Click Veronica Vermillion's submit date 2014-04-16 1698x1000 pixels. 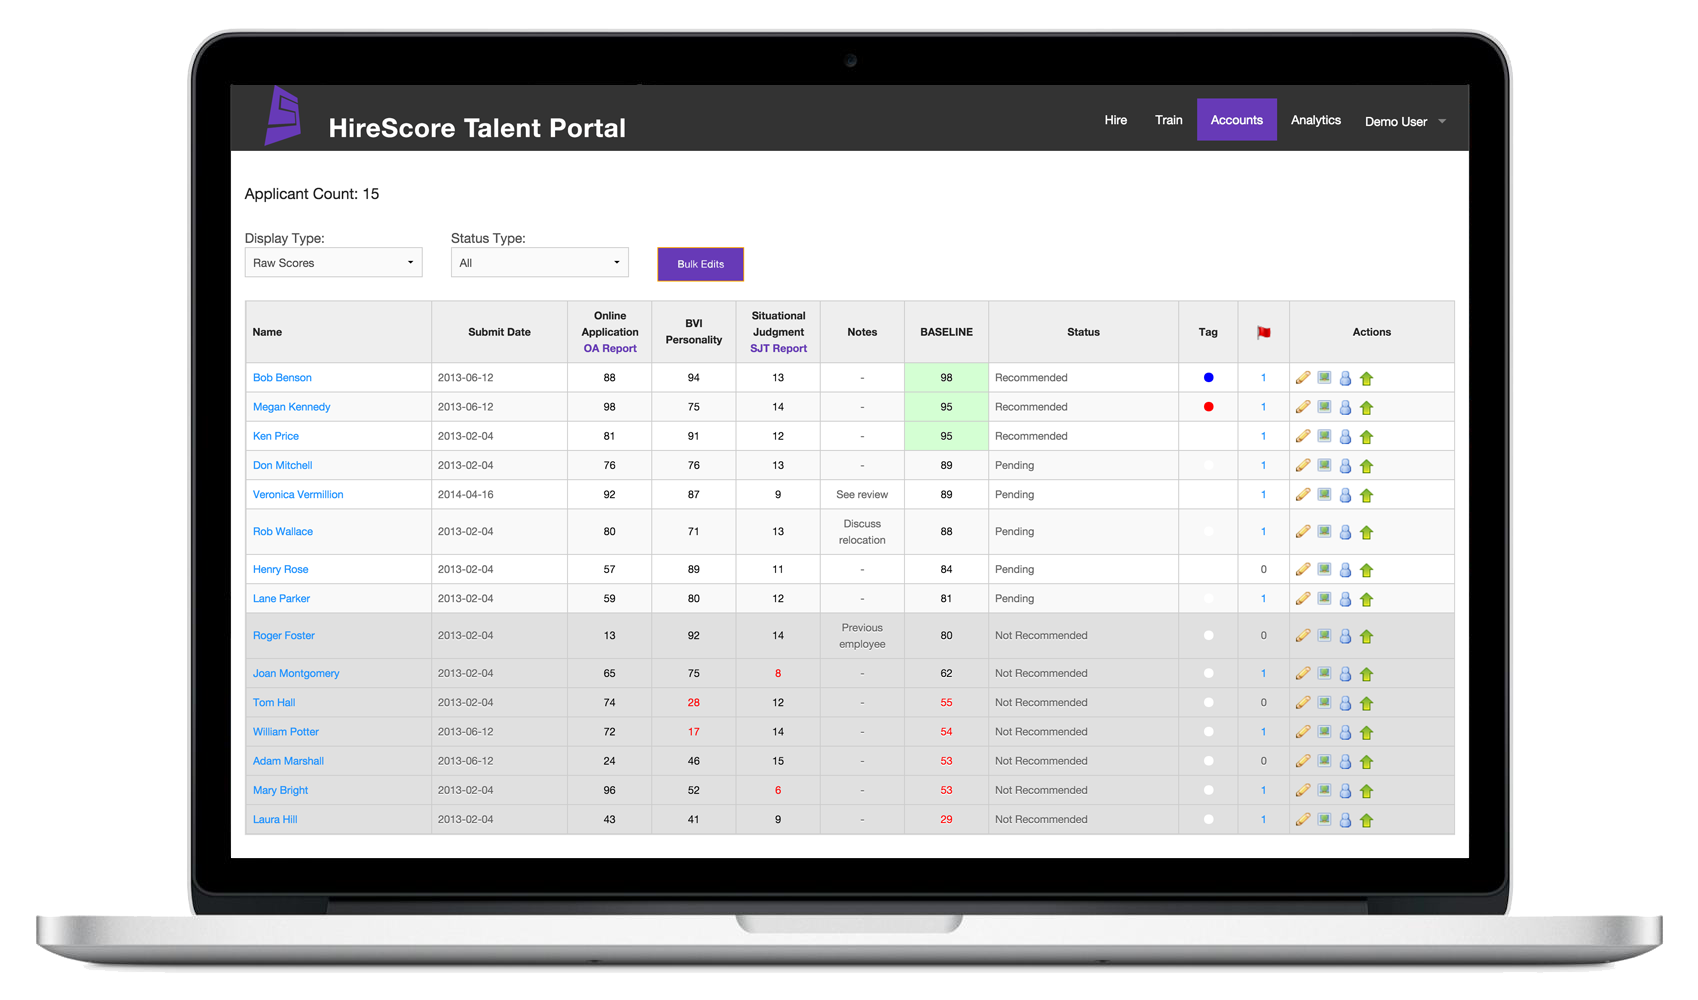(x=465, y=495)
